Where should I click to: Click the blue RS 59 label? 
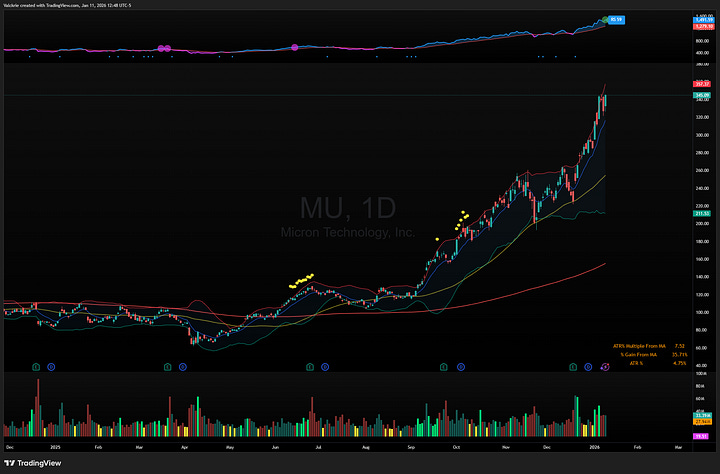pyautogui.click(x=616, y=20)
